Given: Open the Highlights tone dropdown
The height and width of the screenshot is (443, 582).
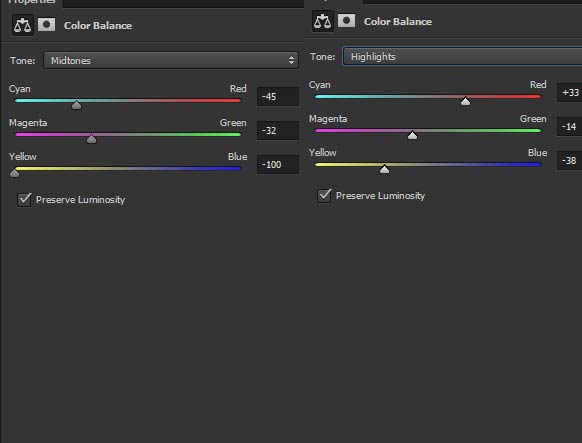Looking at the screenshot, I should (x=462, y=56).
